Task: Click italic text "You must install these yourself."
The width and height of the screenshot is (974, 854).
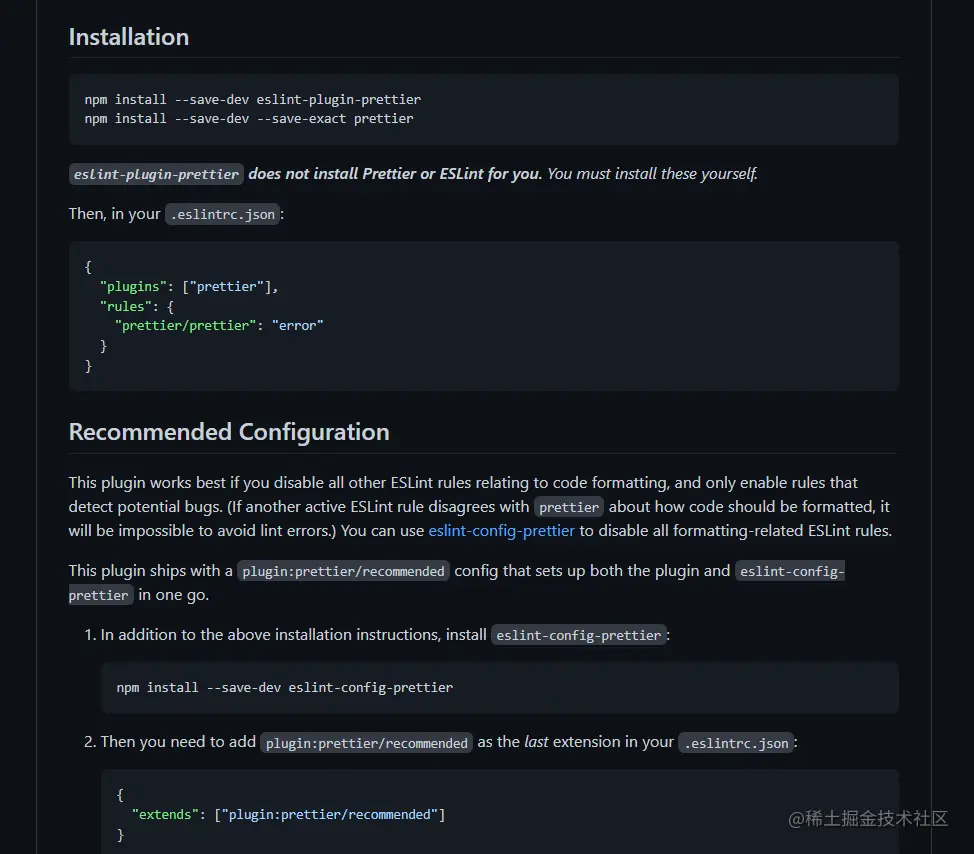Action: pos(653,174)
